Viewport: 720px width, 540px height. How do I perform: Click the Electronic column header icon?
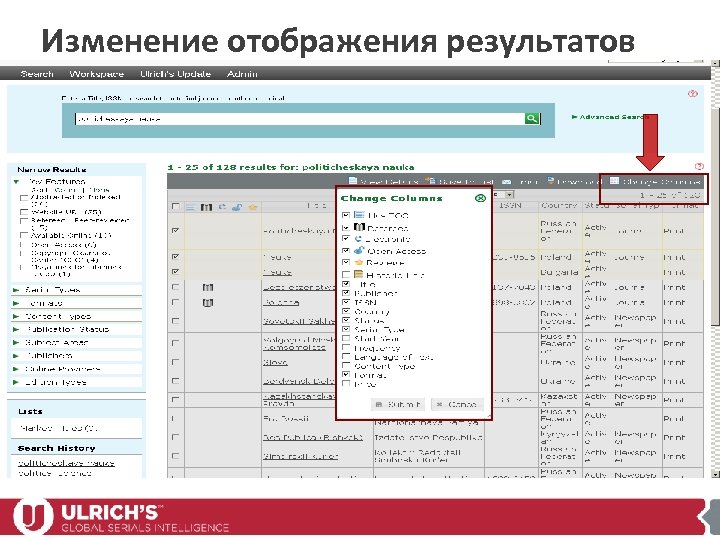222,207
